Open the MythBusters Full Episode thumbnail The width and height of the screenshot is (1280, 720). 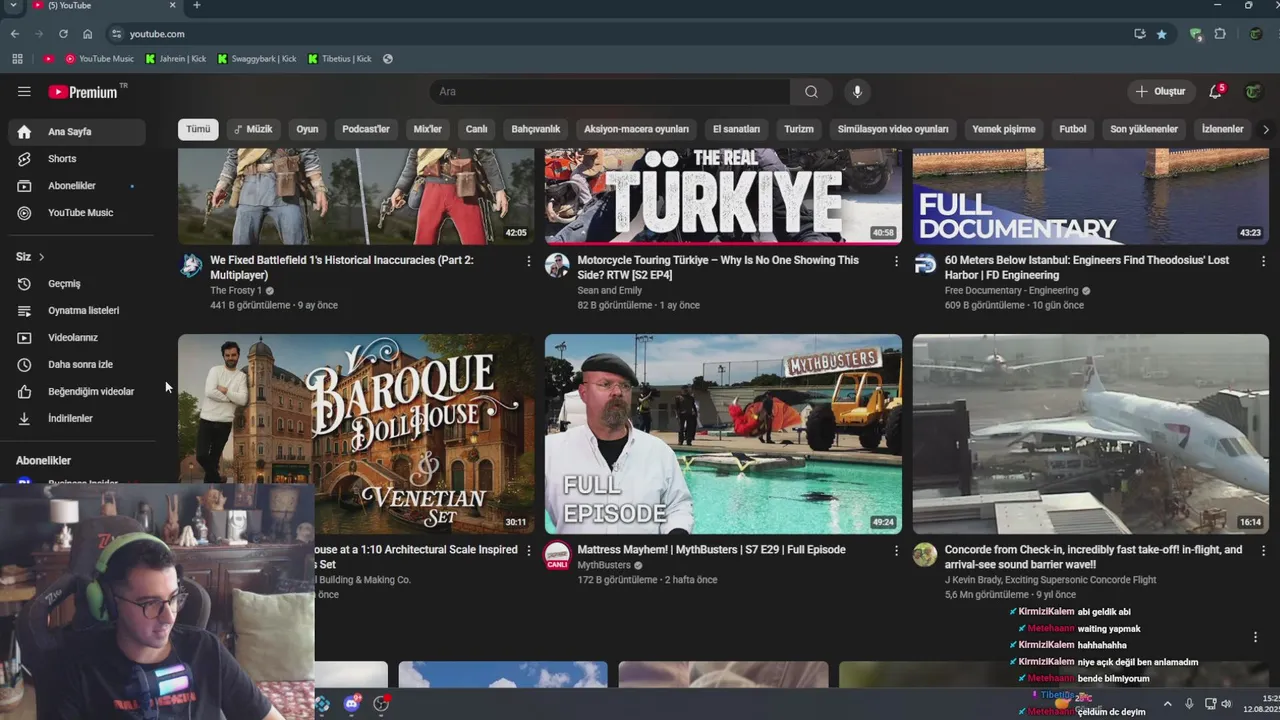723,434
